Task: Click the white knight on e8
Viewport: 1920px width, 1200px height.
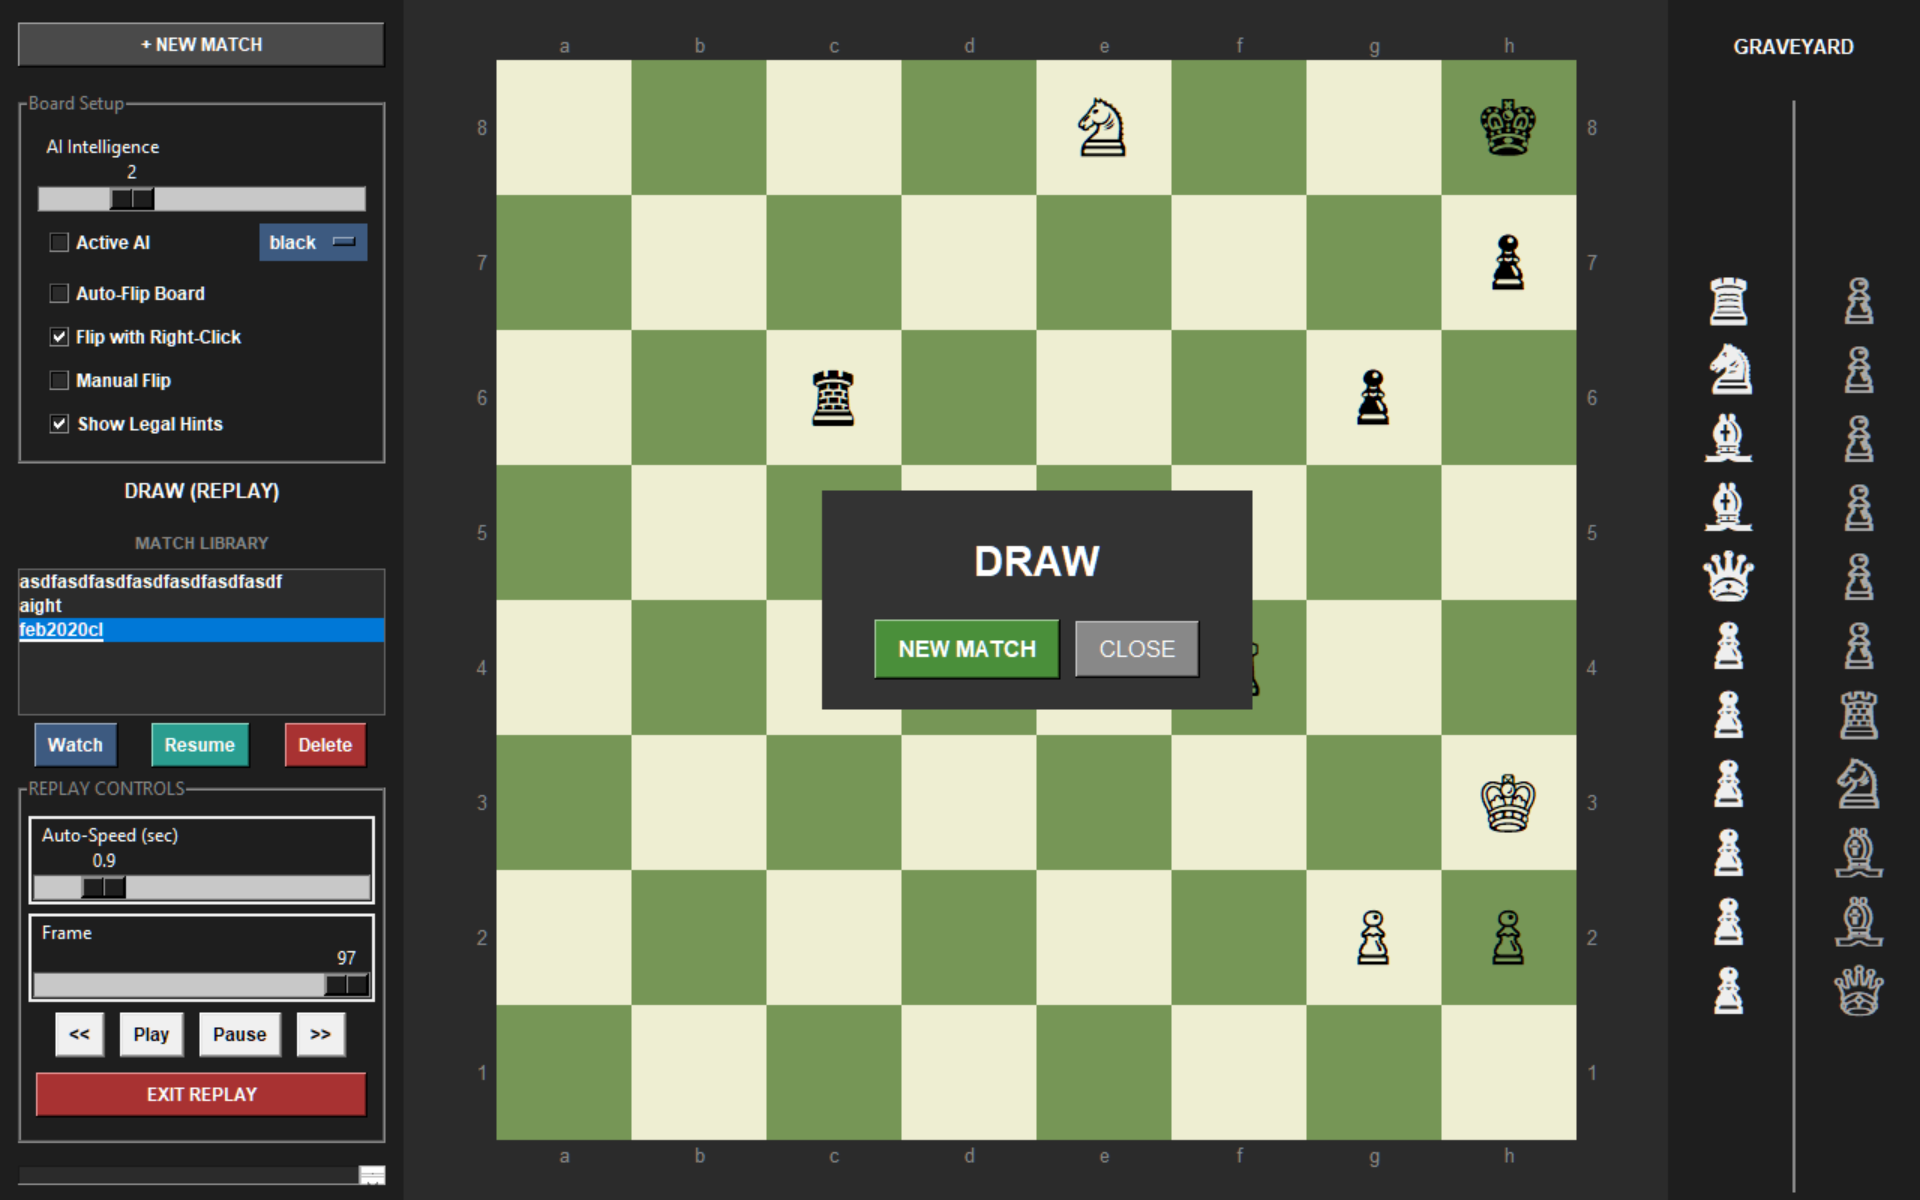Action: coord(1102,128)
